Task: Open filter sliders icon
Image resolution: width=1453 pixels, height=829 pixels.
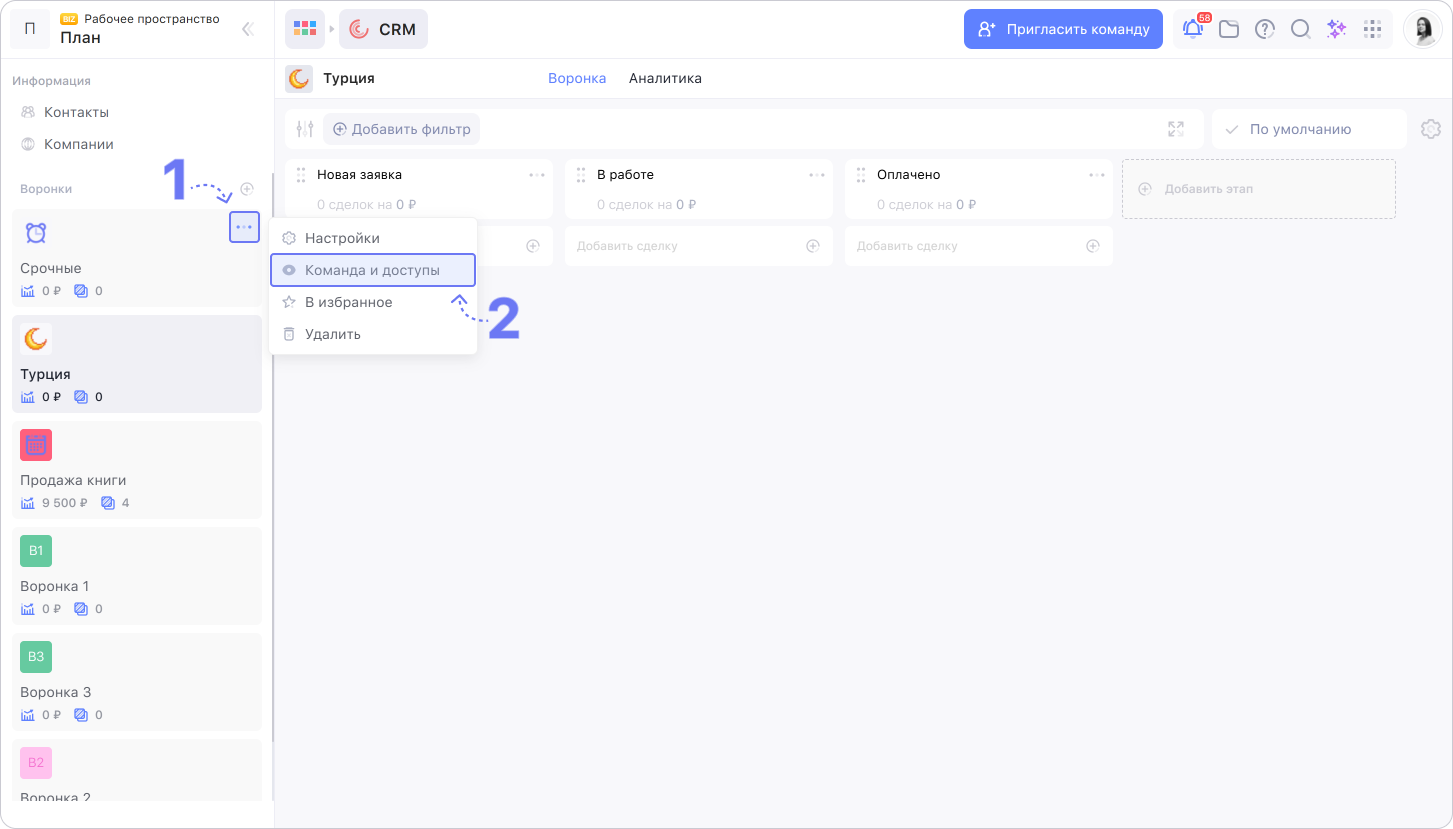Action: pyautogui.click(x=305, y=129)
